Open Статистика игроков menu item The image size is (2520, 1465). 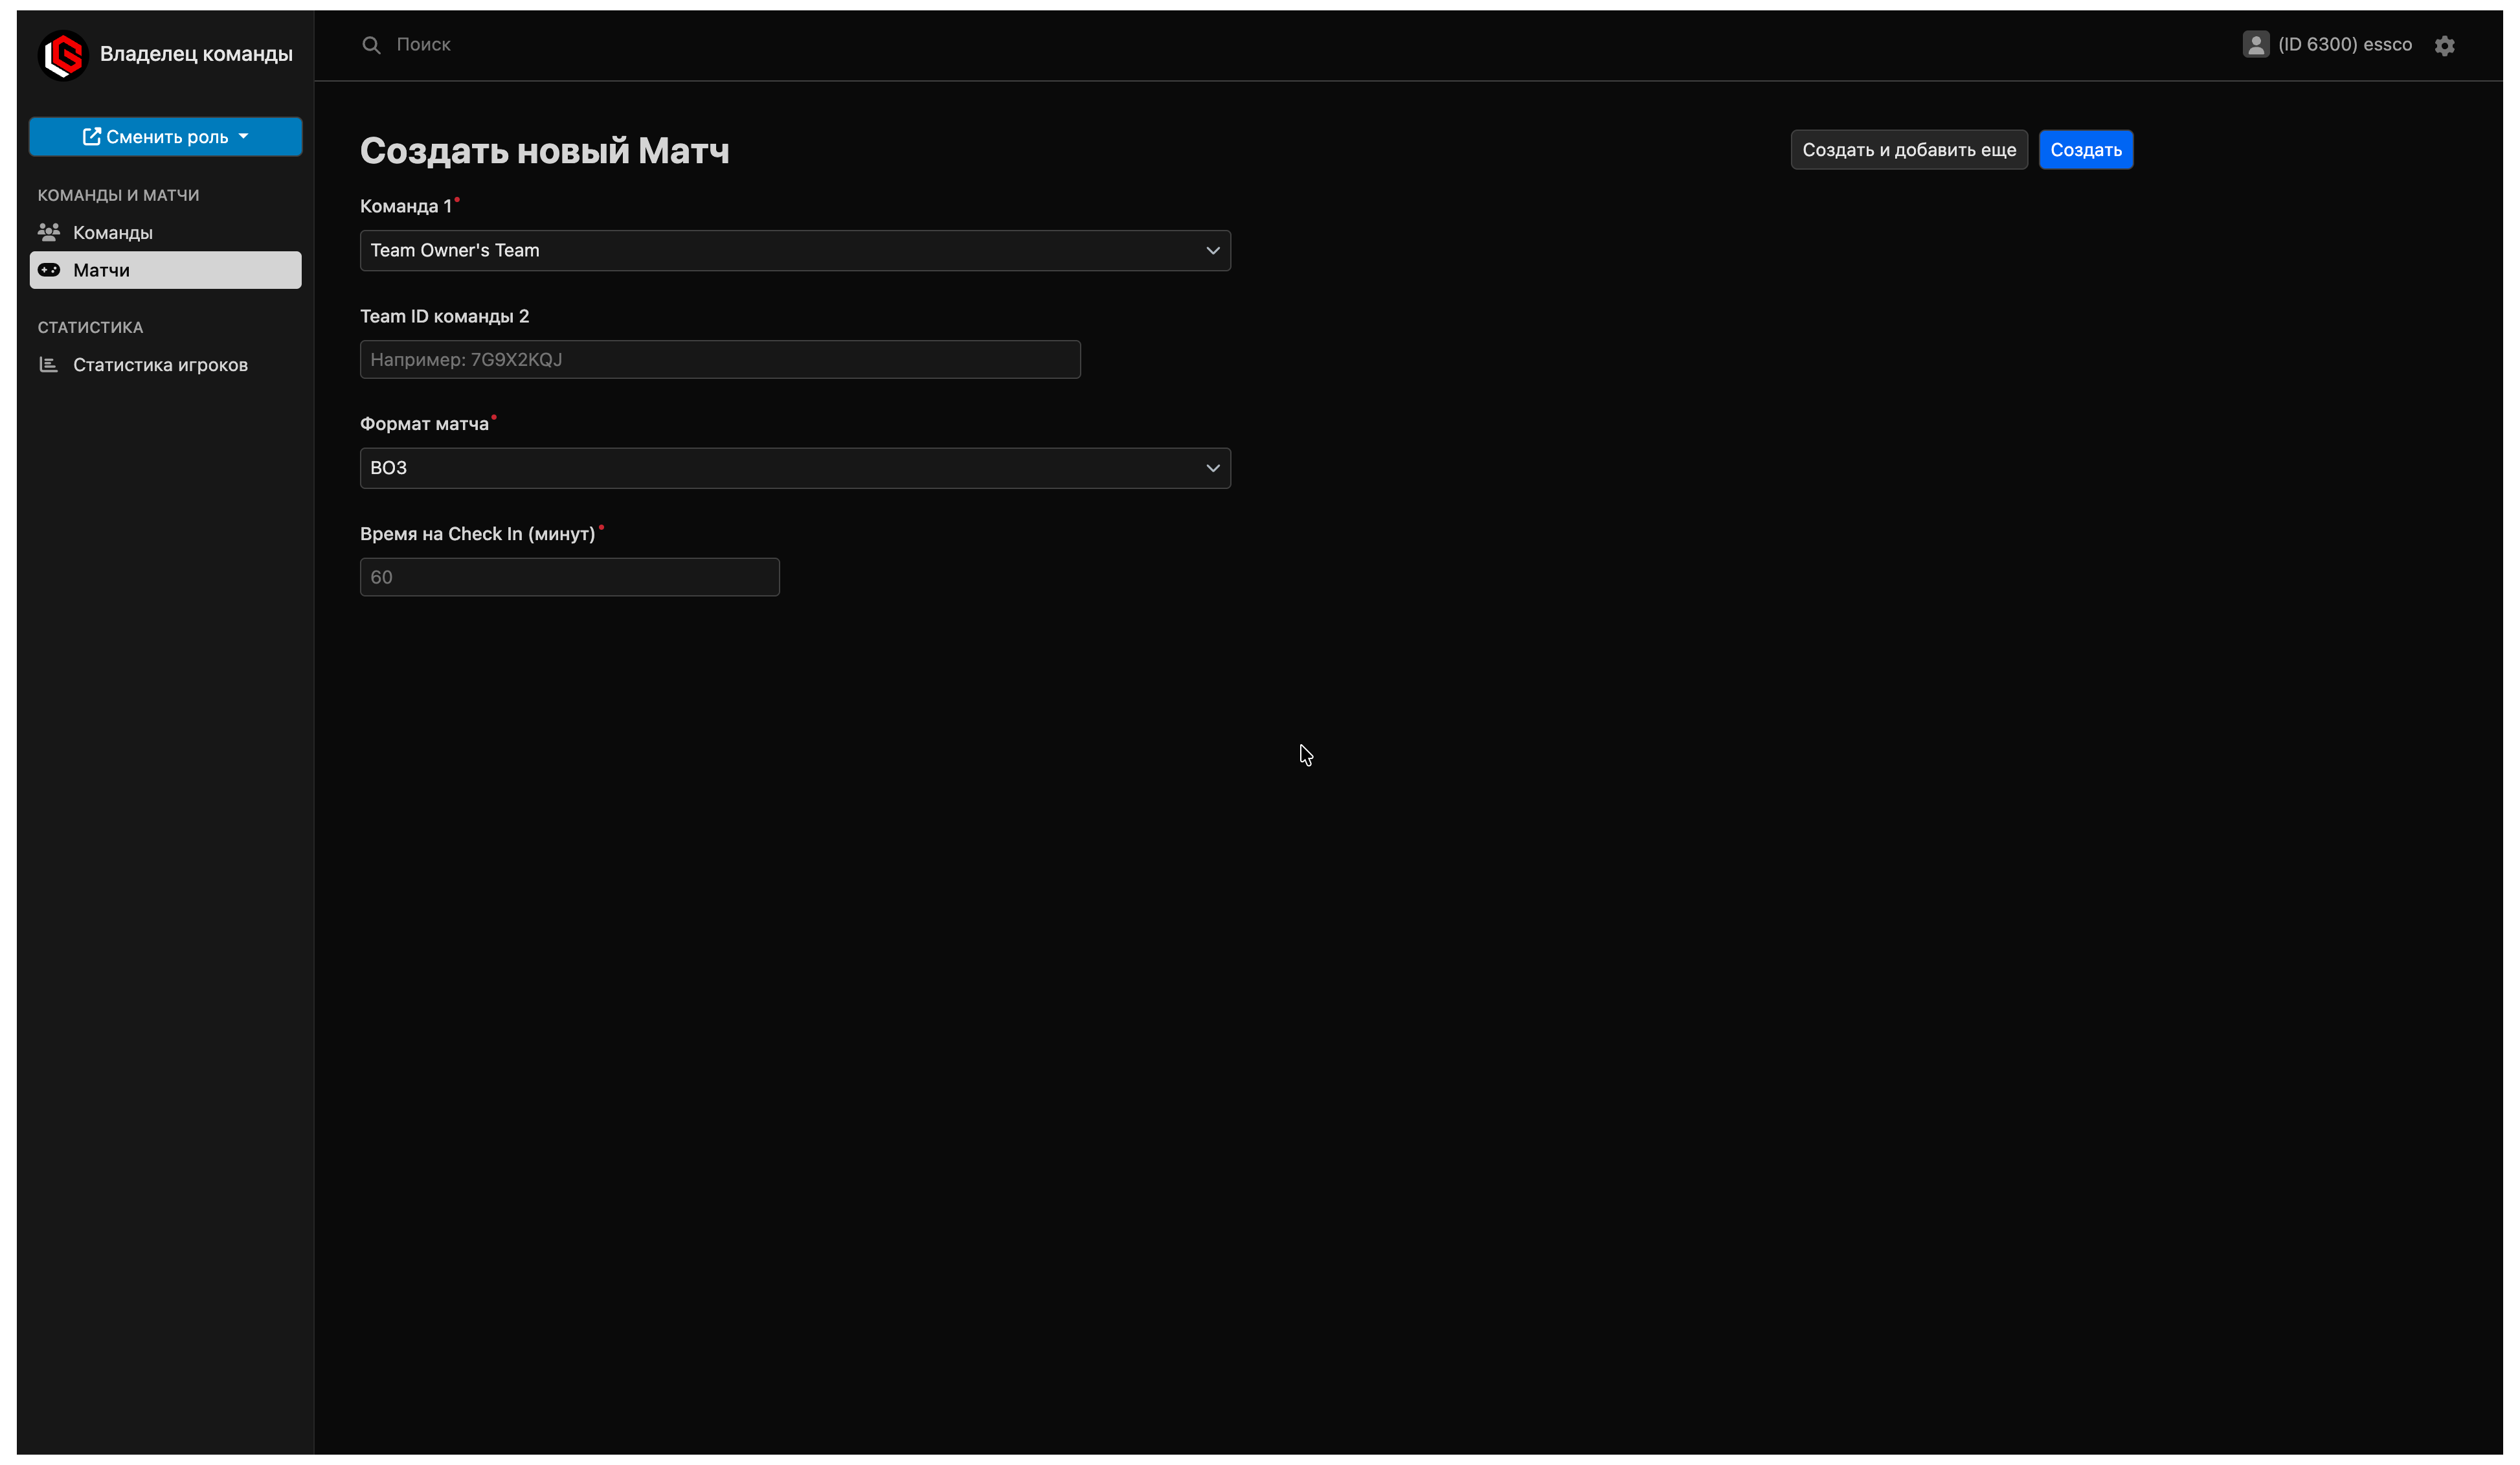pos(160,365)
